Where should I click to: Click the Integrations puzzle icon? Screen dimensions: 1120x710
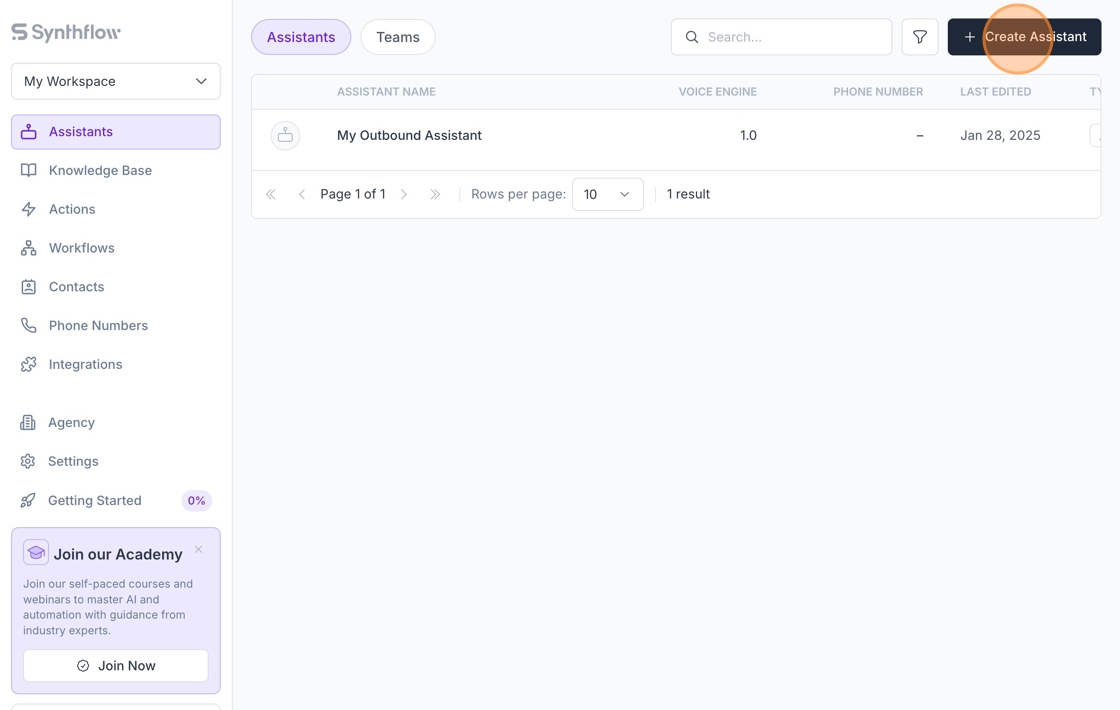coord(29,365)
